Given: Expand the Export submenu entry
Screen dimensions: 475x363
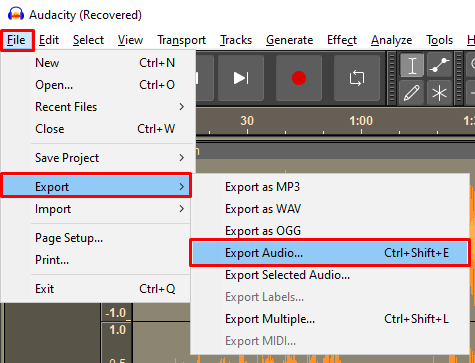Looking at the screenshot, I should coord(97,186).
